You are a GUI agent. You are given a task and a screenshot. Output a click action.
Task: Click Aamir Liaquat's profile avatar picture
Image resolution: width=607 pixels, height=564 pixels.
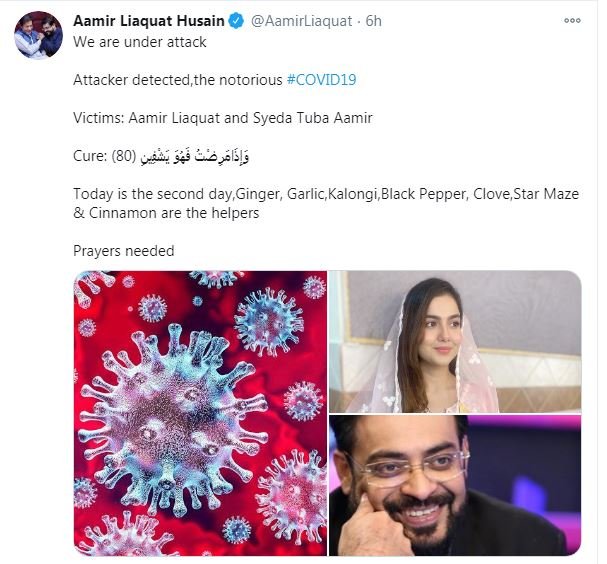pos(39,36)
